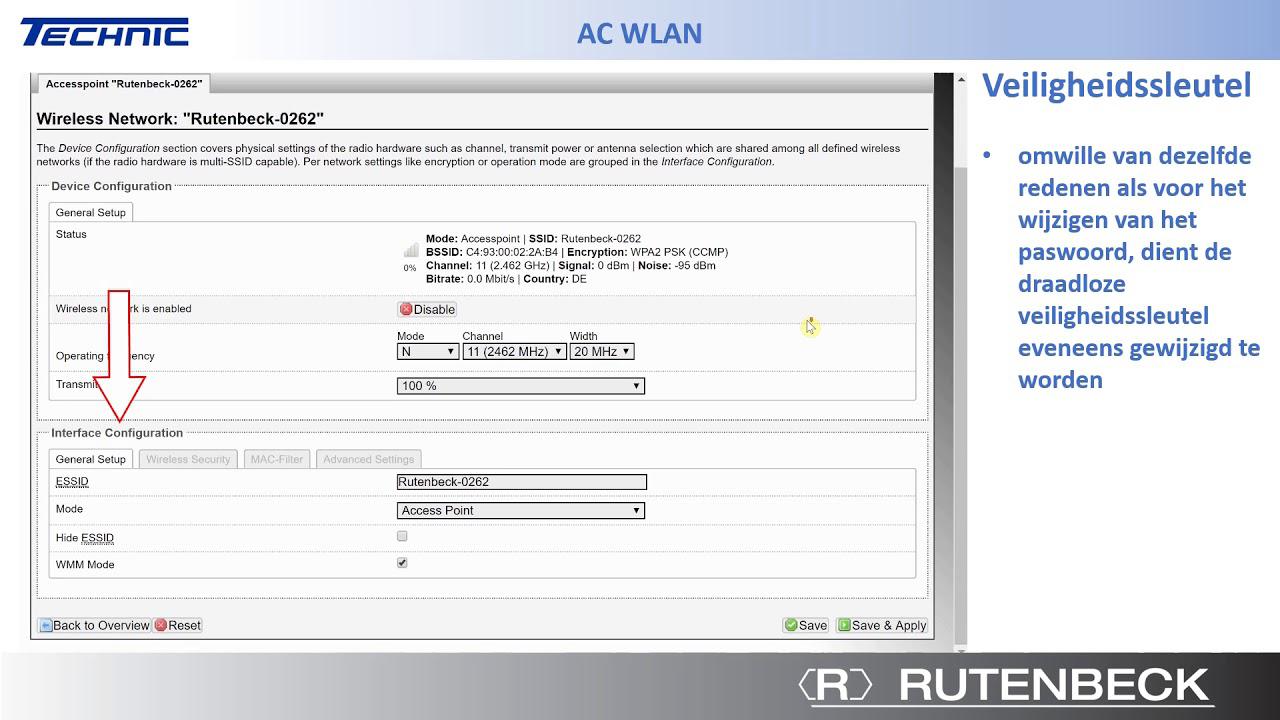This screenshot has width=1280, height=720.
Task: Click the Save & Apply button
Action: tap(882, 625)
